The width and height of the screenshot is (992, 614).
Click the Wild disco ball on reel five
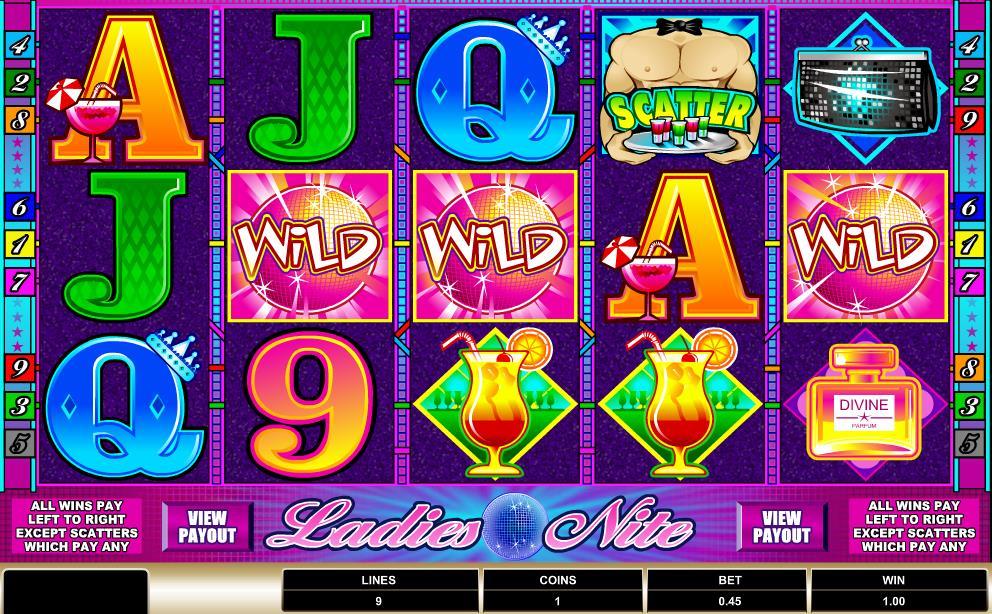[865, 245]
